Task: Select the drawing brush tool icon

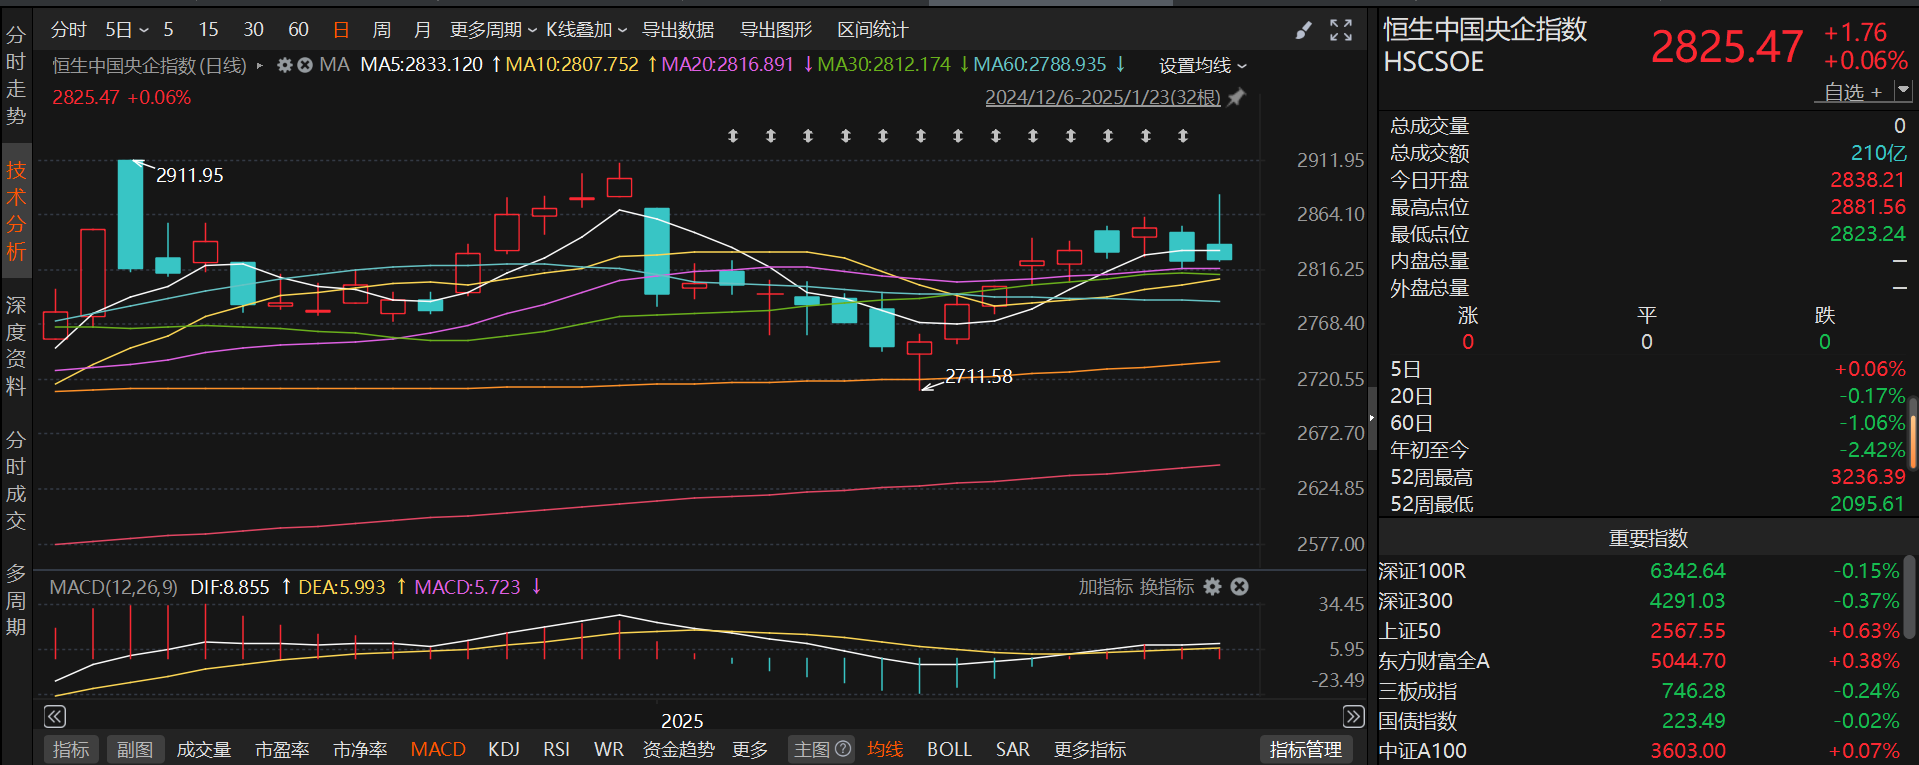Action: point(1303,31)
